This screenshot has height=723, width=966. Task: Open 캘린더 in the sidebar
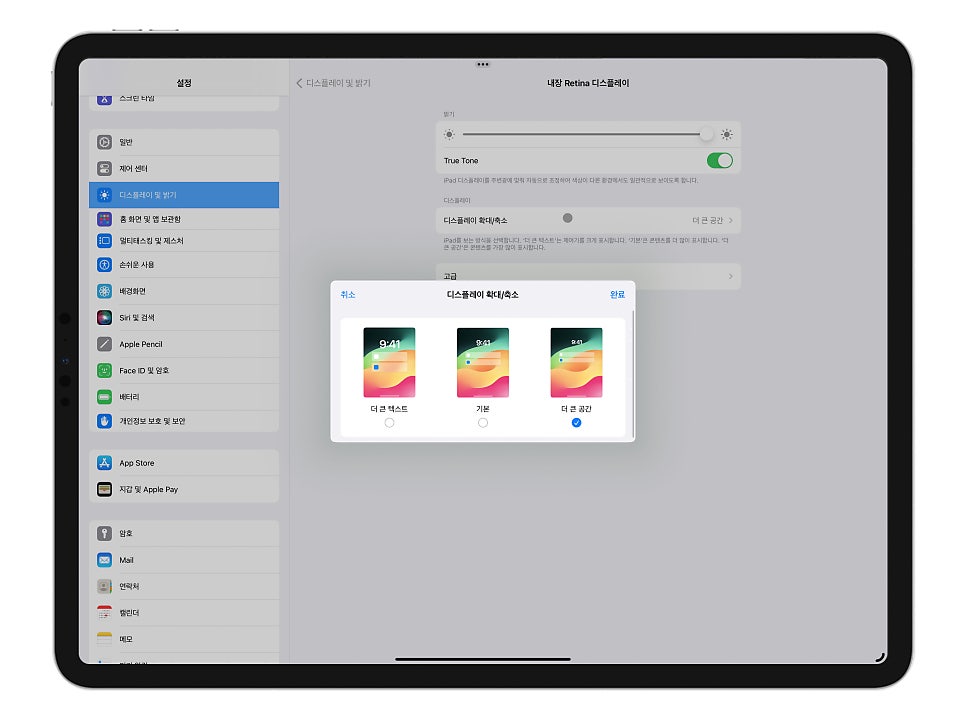pyautogui.click(x=184, y=613)
